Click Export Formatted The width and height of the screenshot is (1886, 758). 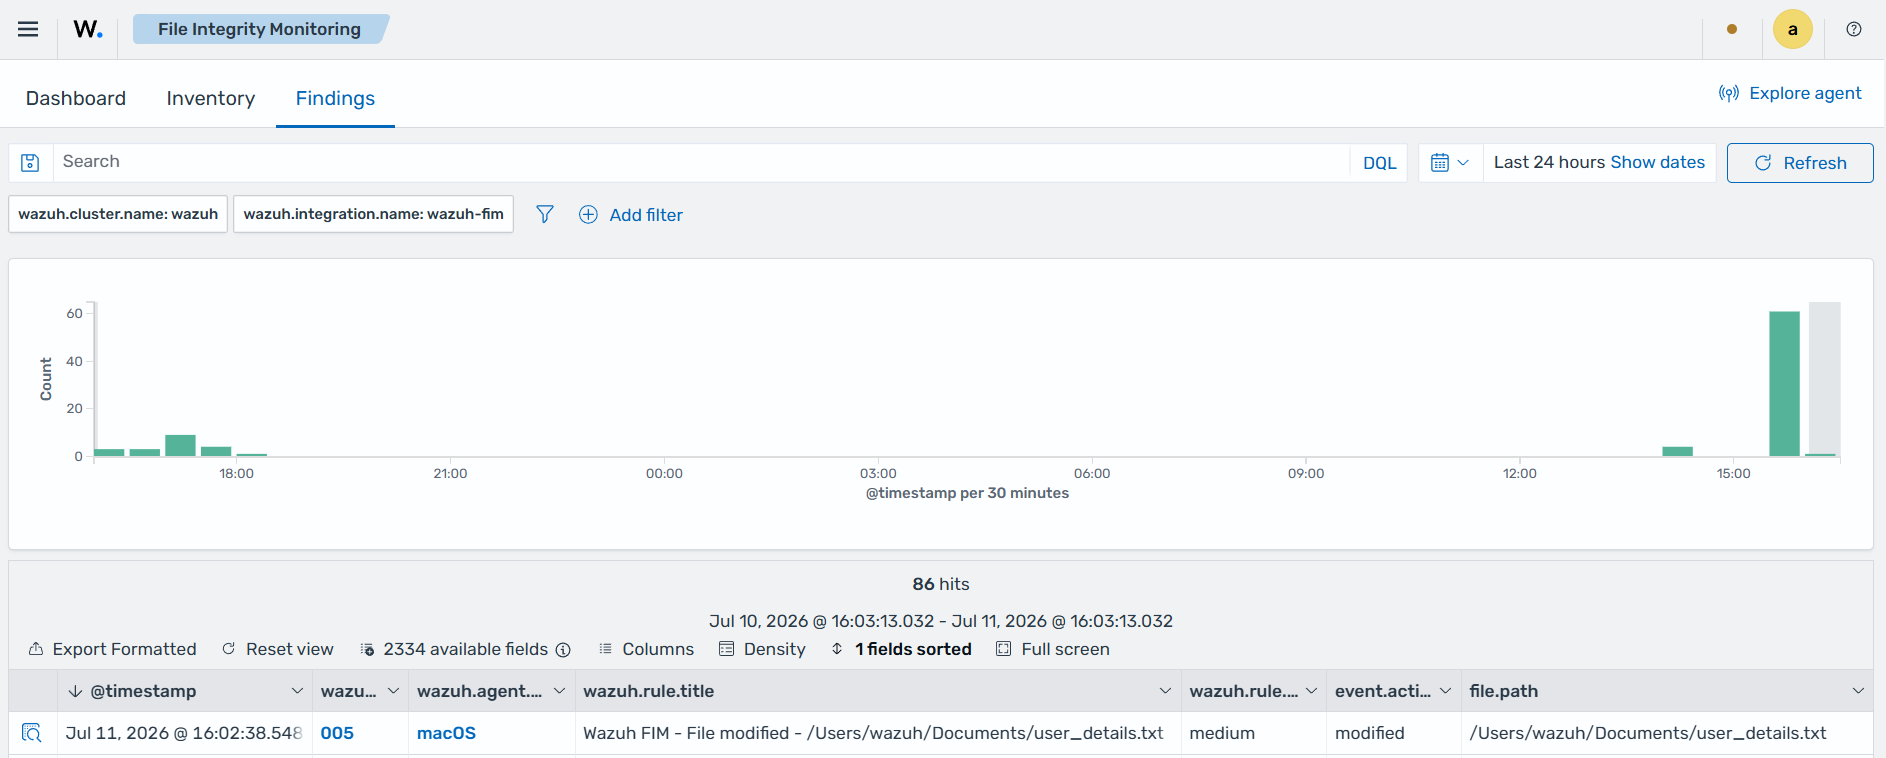coord(112,649)
